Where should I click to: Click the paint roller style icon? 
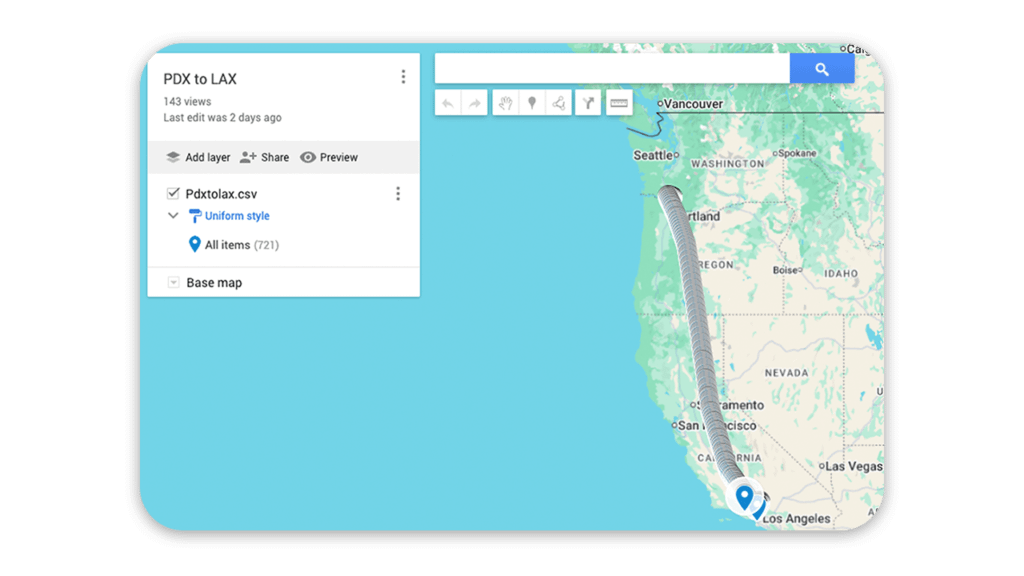coord(195,216)
